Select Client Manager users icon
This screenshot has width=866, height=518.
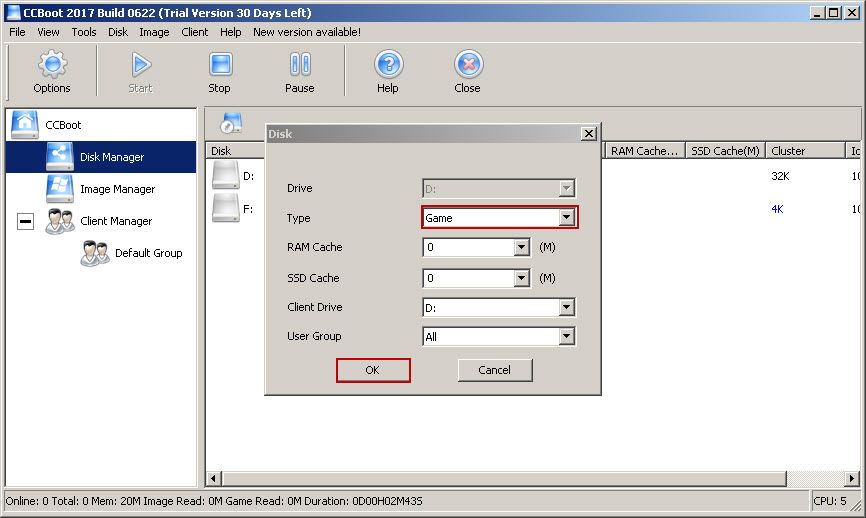pyautogui.click(x=60, y=221)
